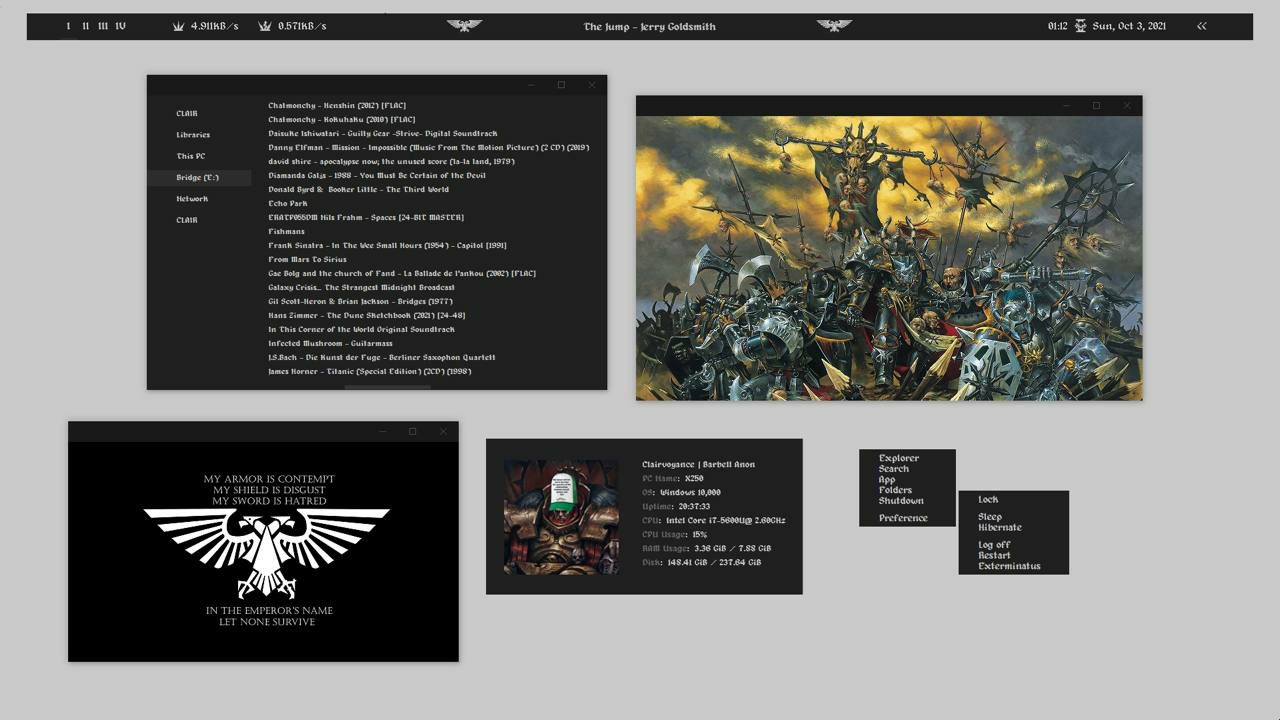Select Gil Scott-Heron Bridges (1977) folder

(360, 301)
